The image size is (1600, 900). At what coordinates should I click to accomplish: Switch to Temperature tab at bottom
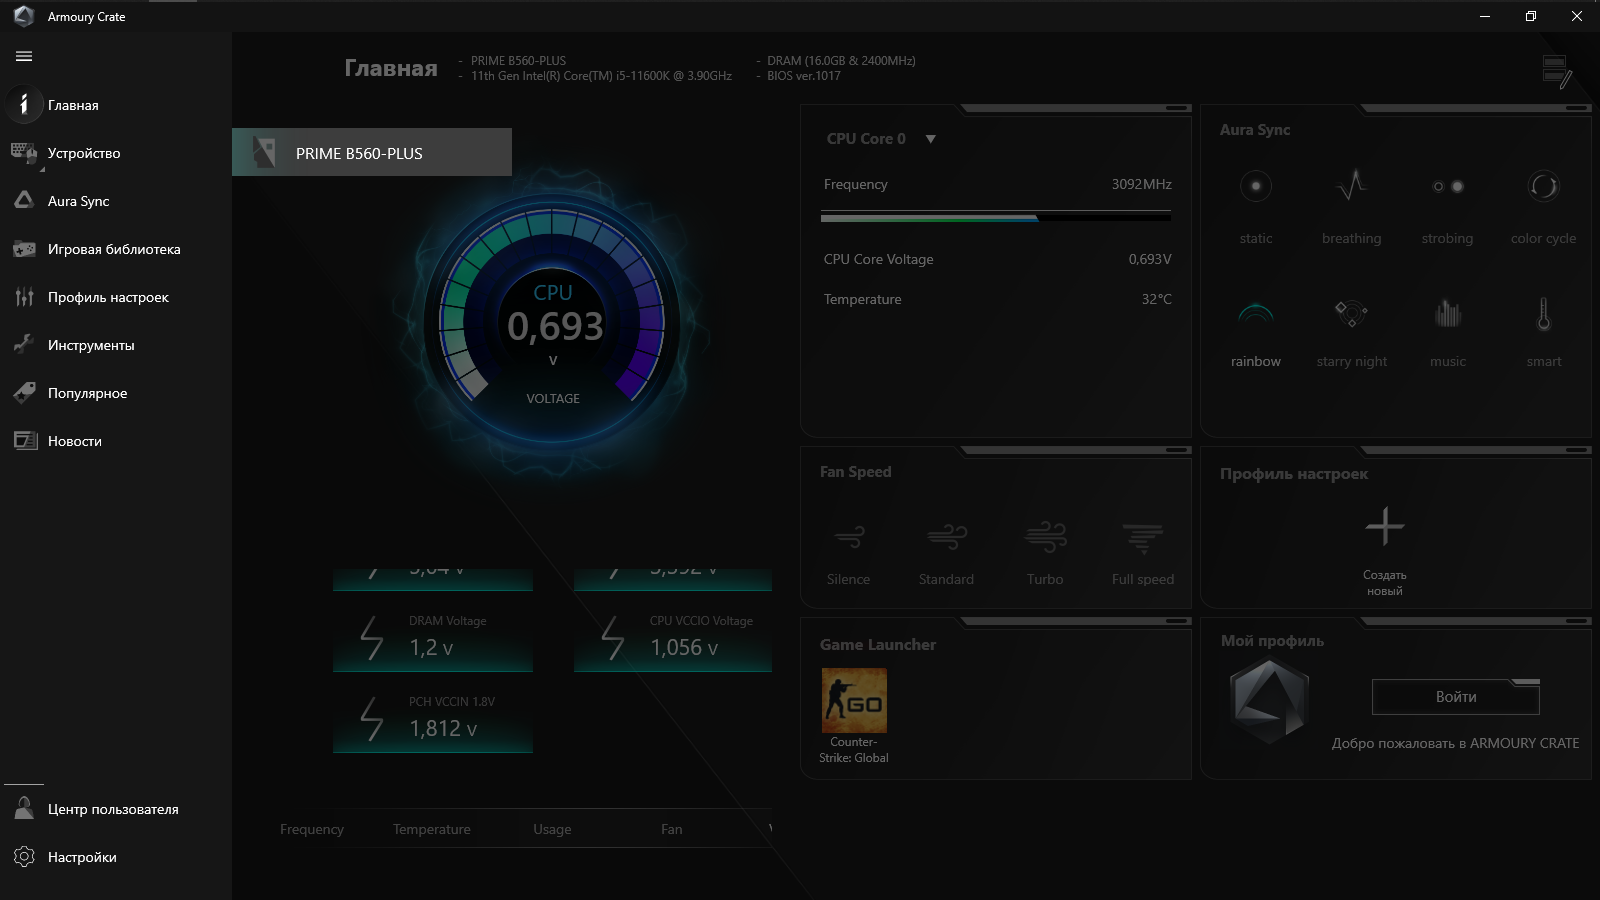432,829
